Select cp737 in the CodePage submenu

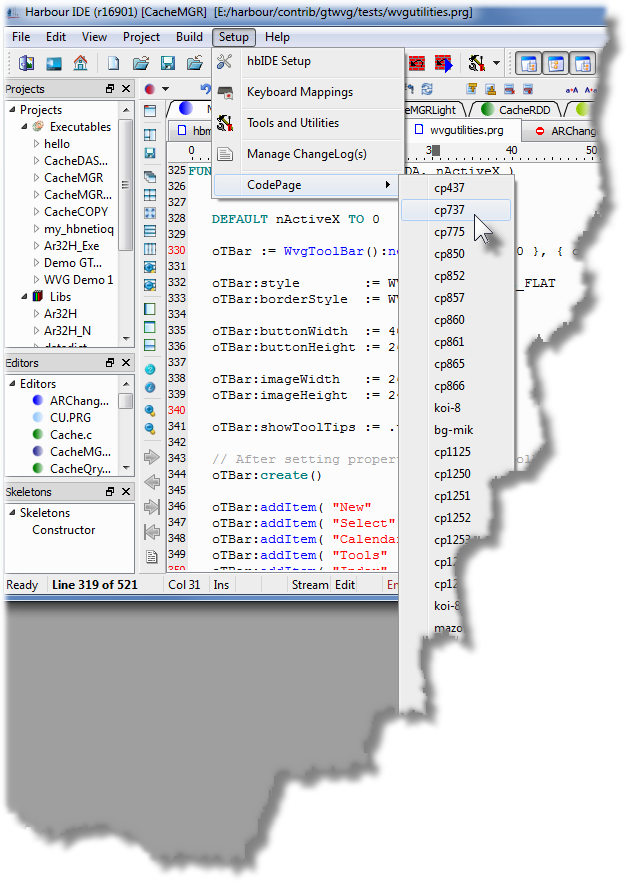tap(456, 210)
